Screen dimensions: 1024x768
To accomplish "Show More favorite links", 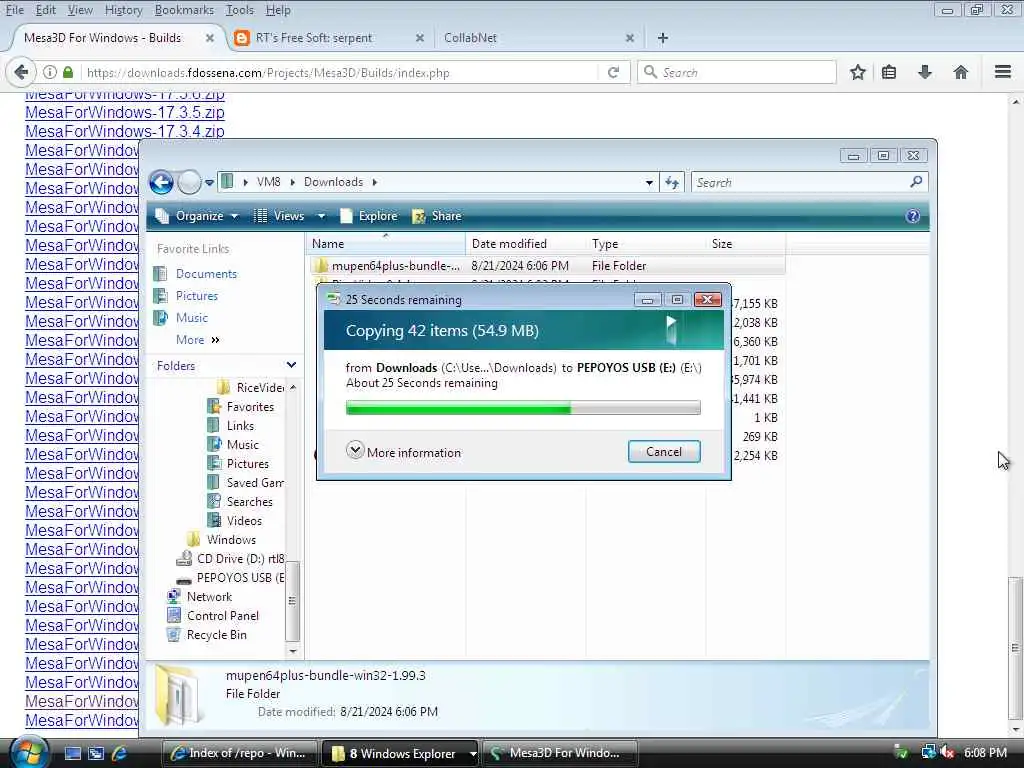I will [197, 340].
